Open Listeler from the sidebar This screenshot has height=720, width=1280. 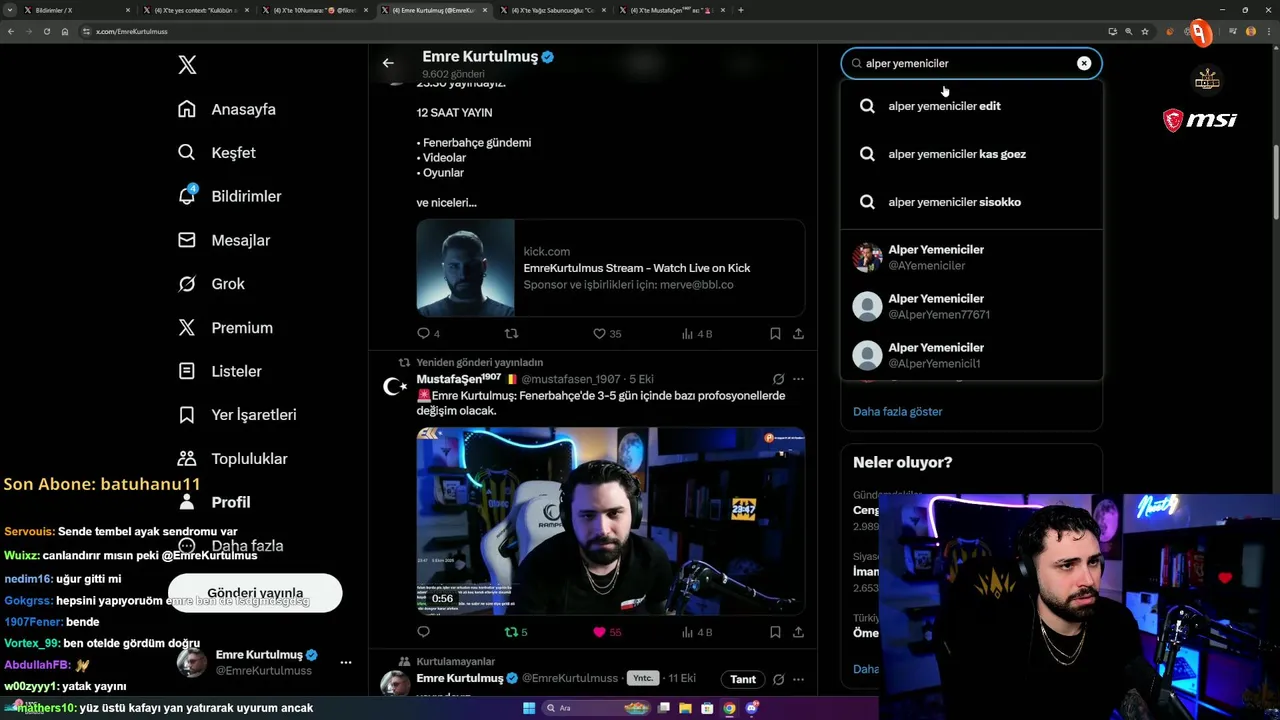pos(220,371)
